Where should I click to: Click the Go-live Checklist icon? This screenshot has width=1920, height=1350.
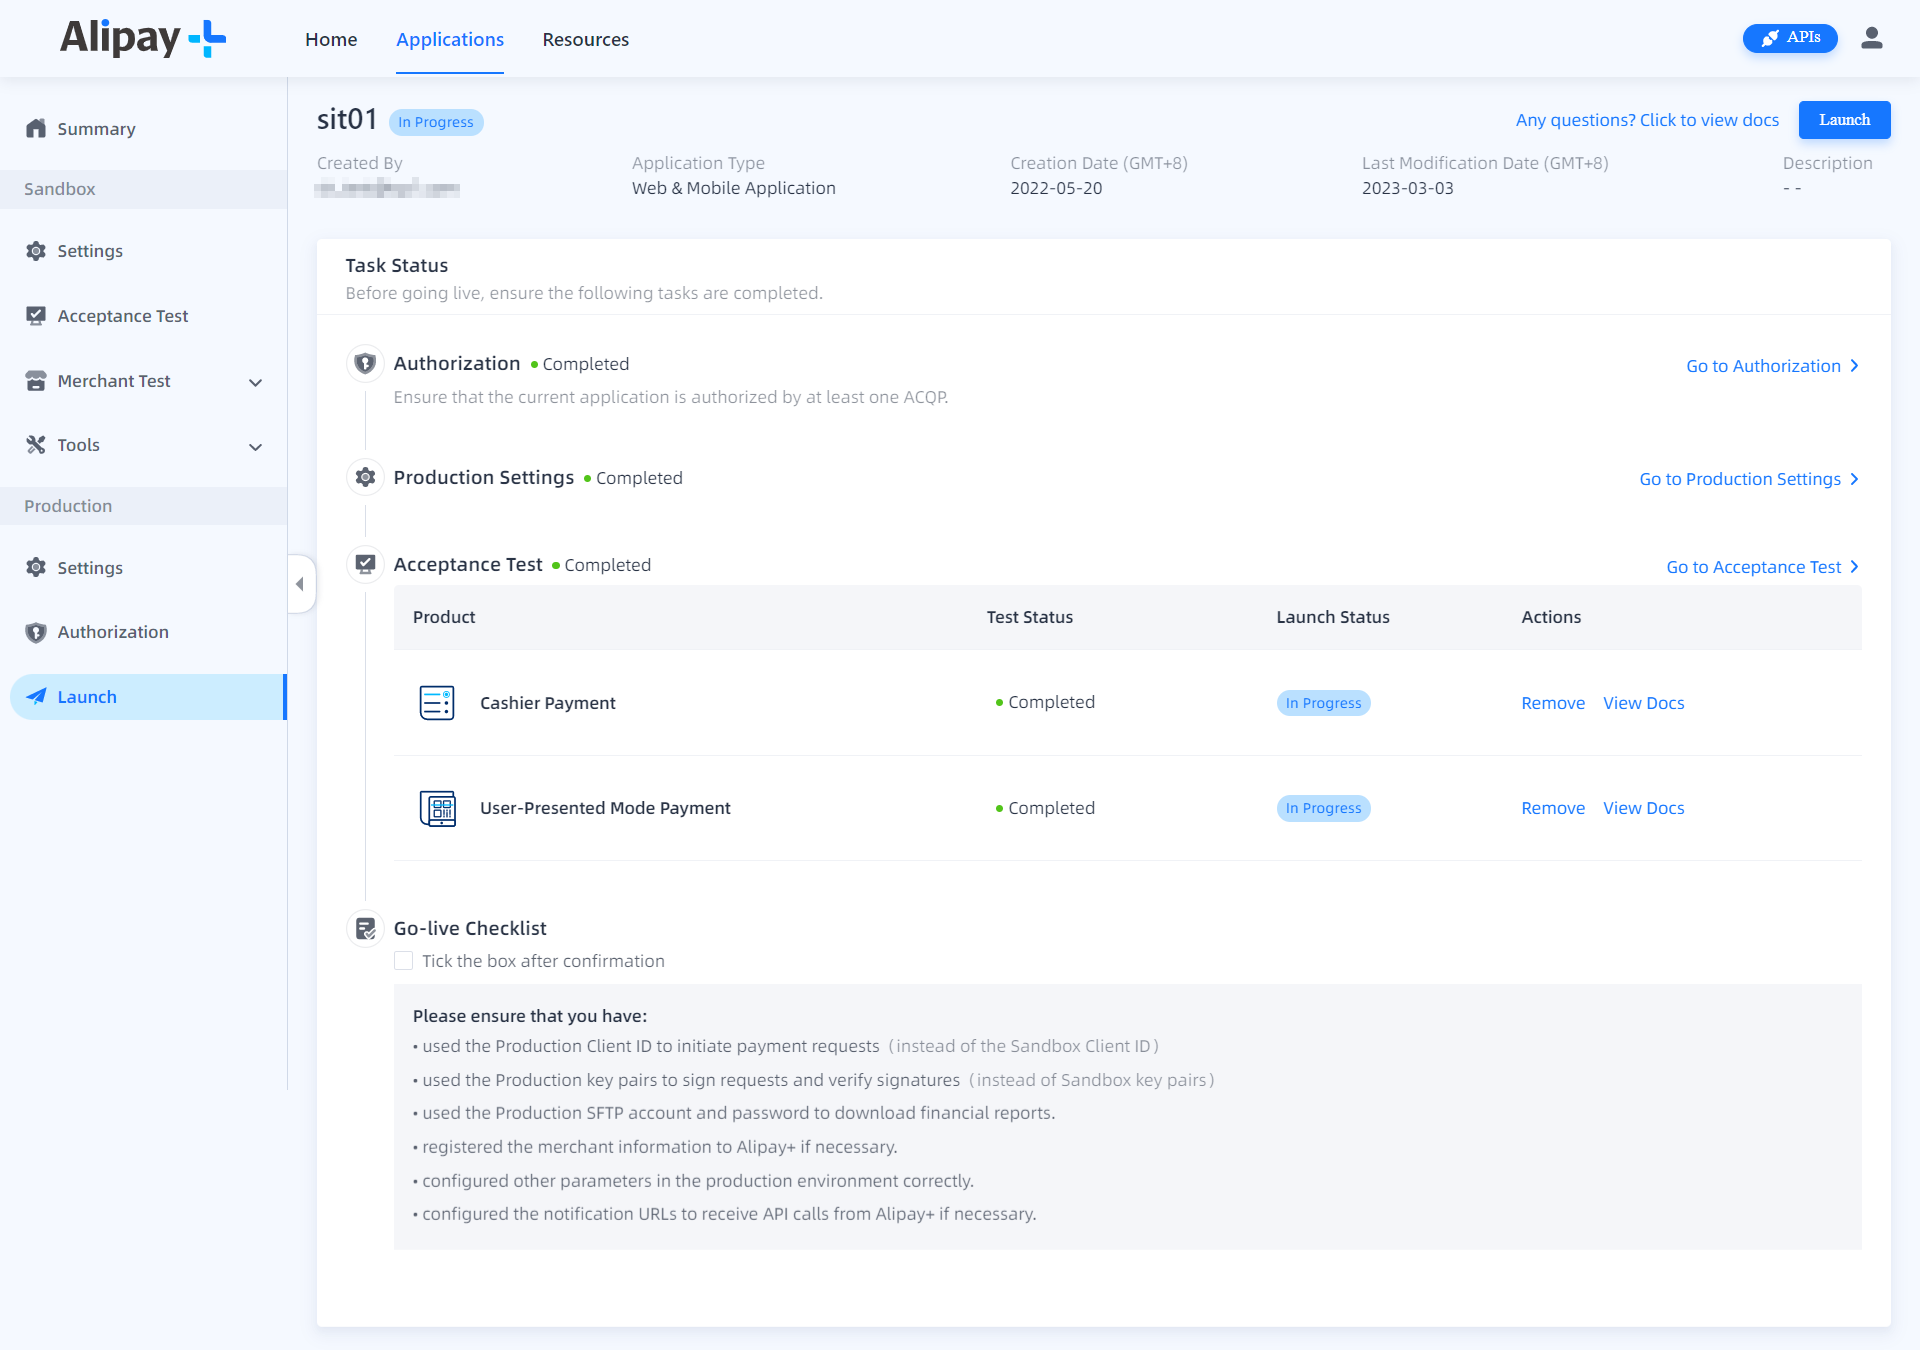[x=365, y=927]
